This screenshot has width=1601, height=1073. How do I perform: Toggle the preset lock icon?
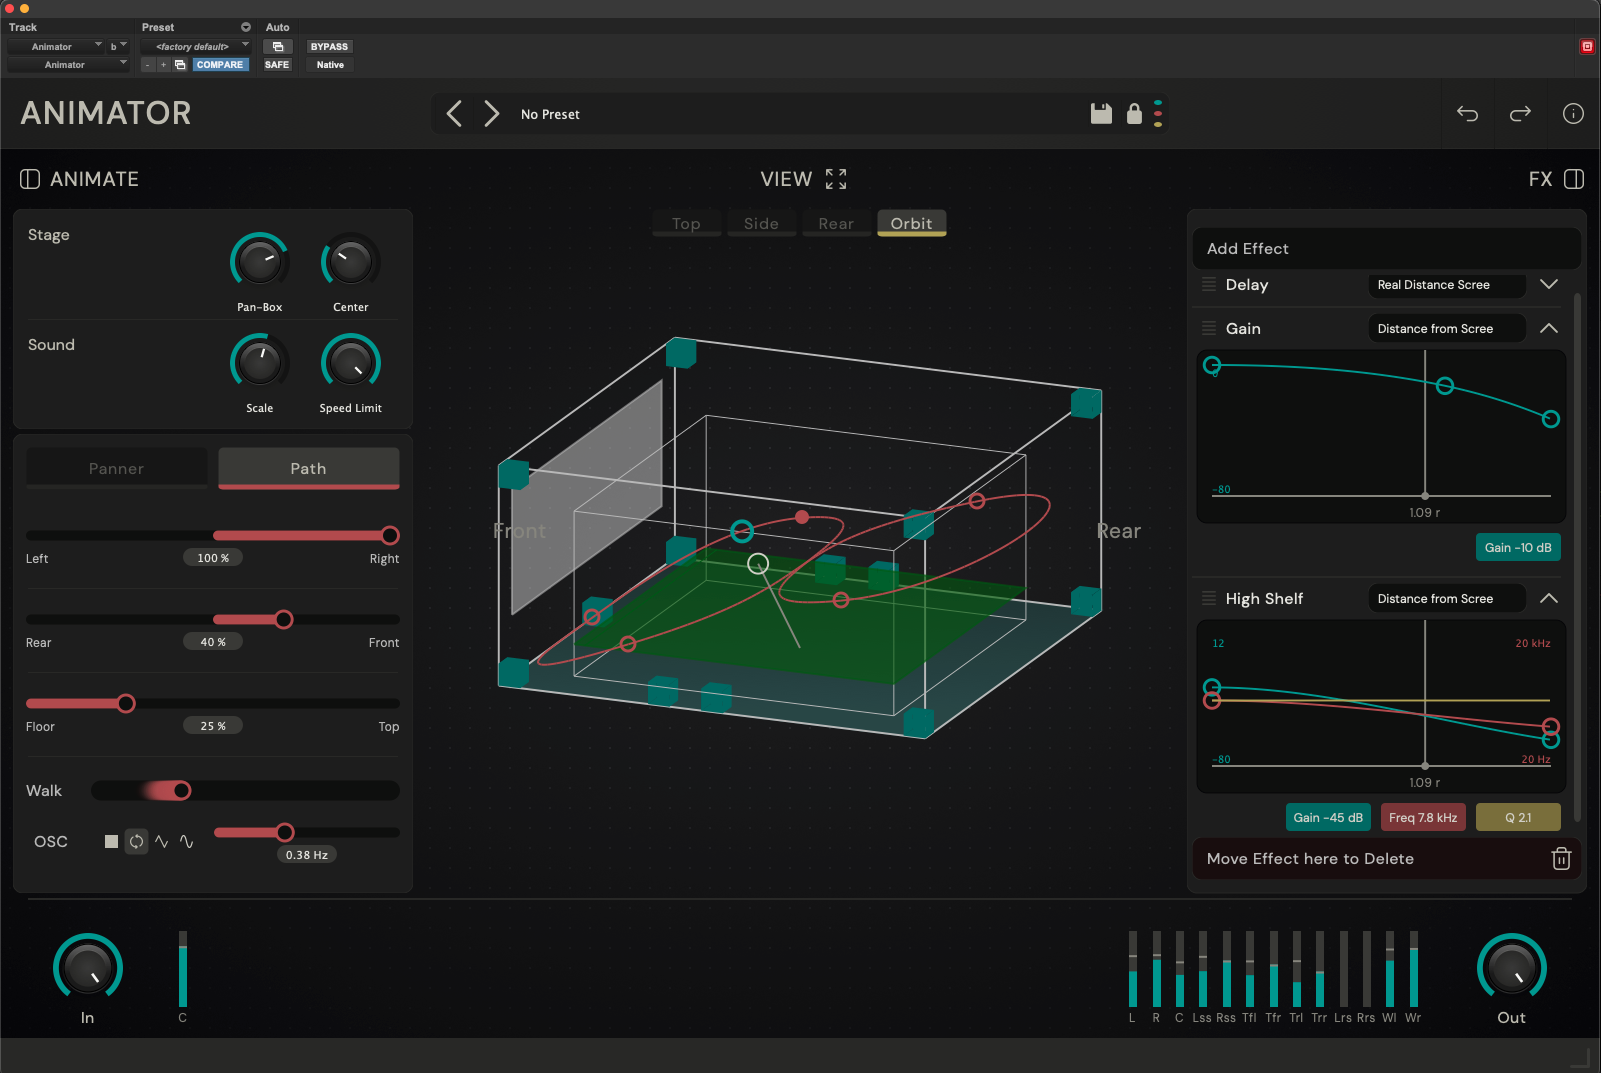point(1134,114)
